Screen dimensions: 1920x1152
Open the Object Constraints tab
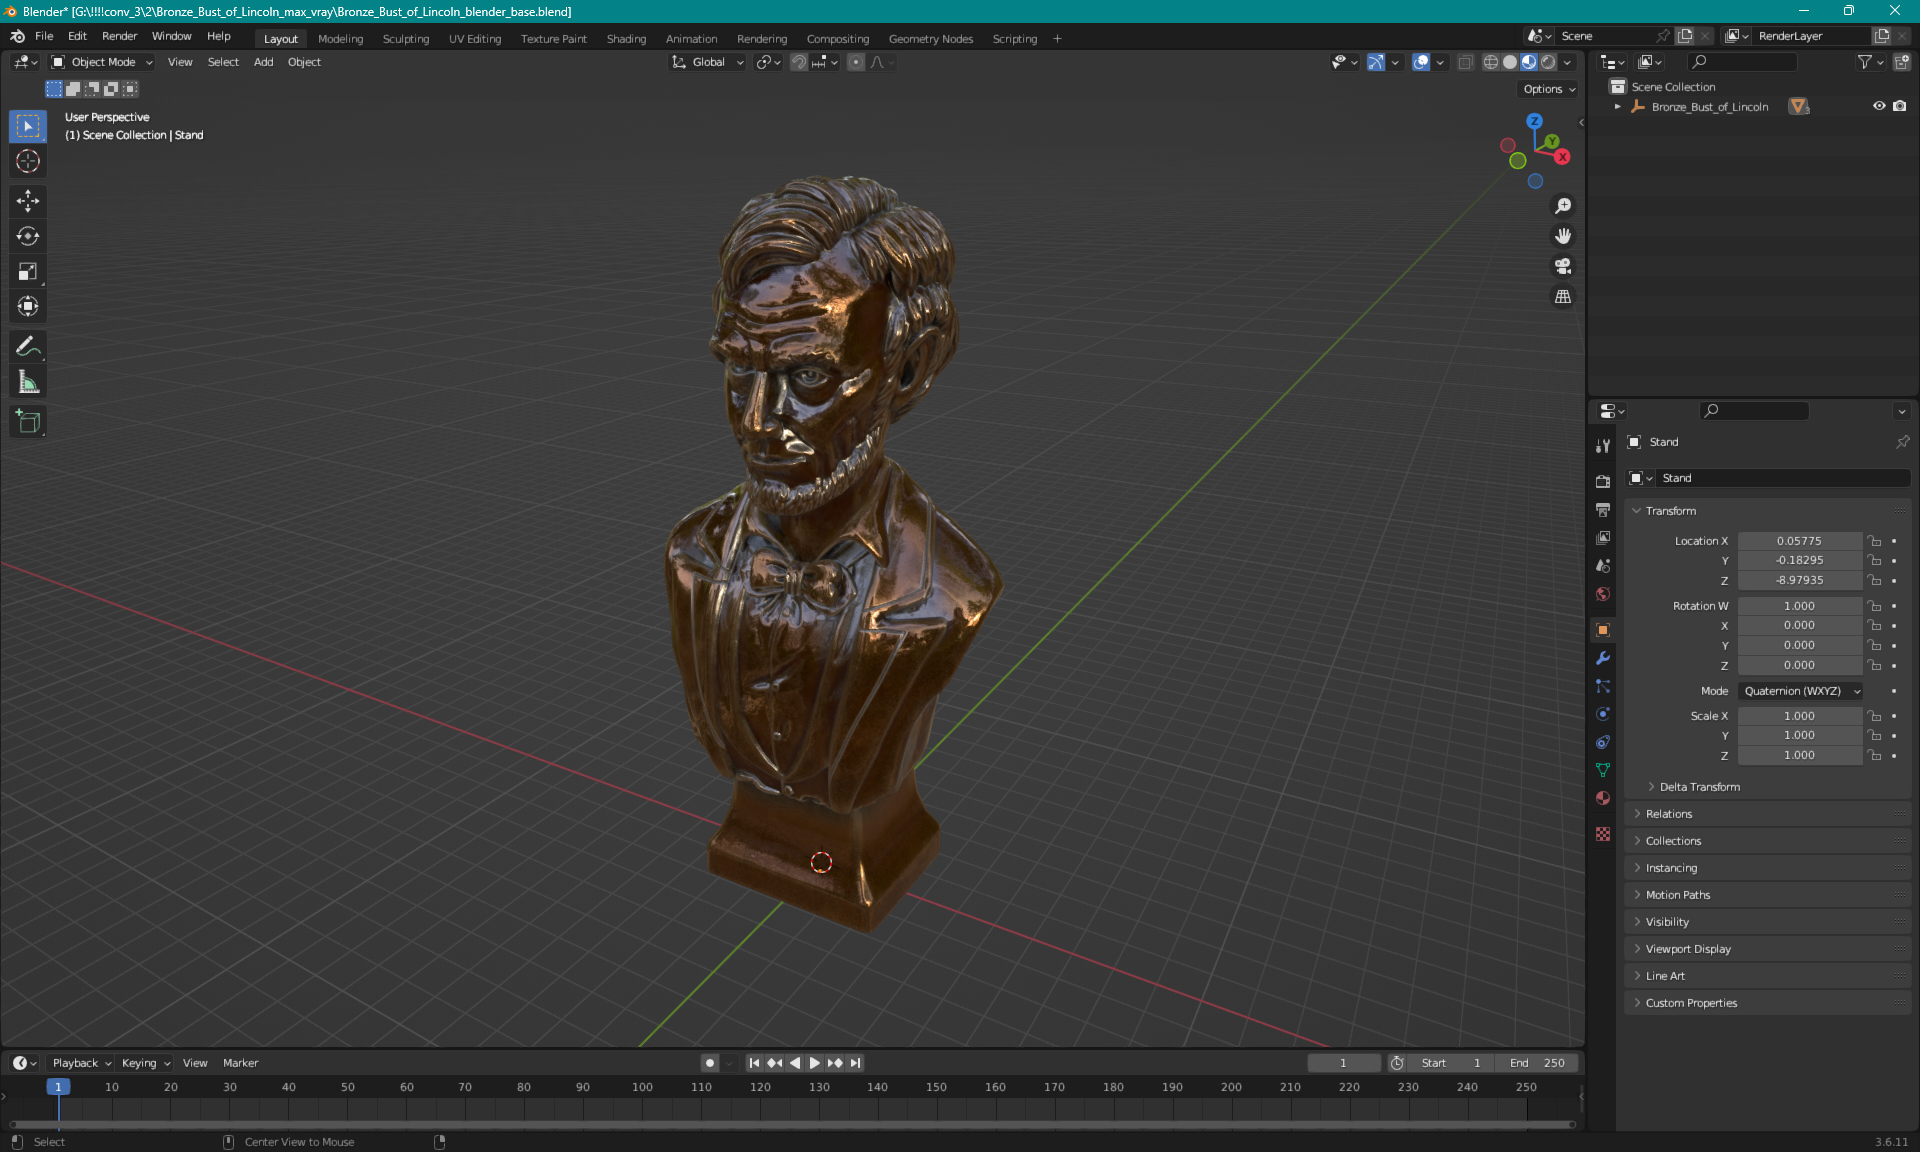tap(1603, 742)
